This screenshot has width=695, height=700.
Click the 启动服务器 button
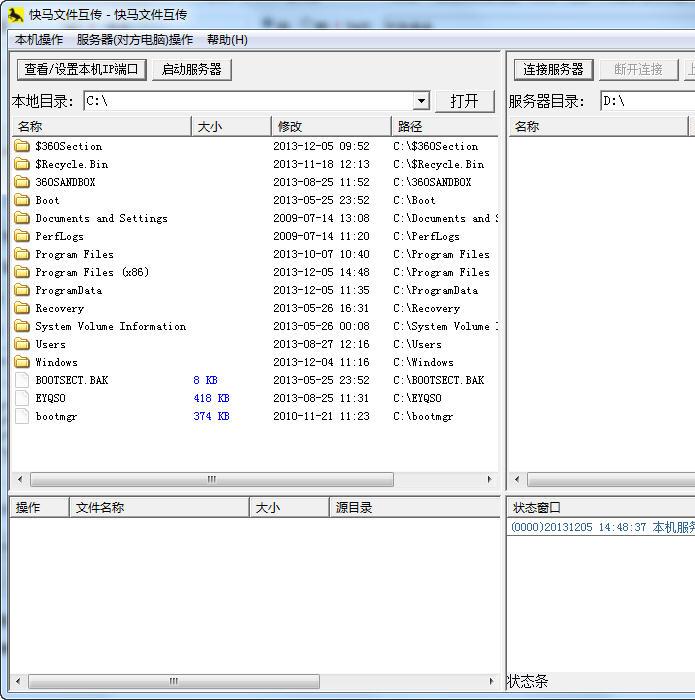coord(192,69)
